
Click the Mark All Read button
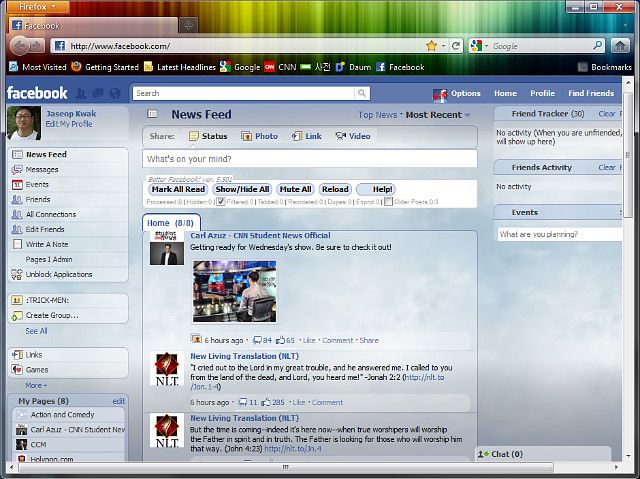click(x=178, y=189)
